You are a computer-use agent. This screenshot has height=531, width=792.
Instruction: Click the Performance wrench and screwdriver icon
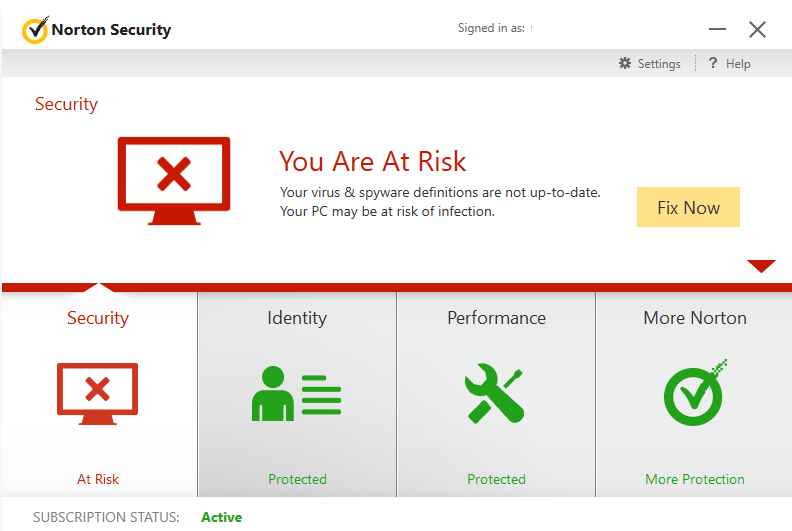coord(495,395)
